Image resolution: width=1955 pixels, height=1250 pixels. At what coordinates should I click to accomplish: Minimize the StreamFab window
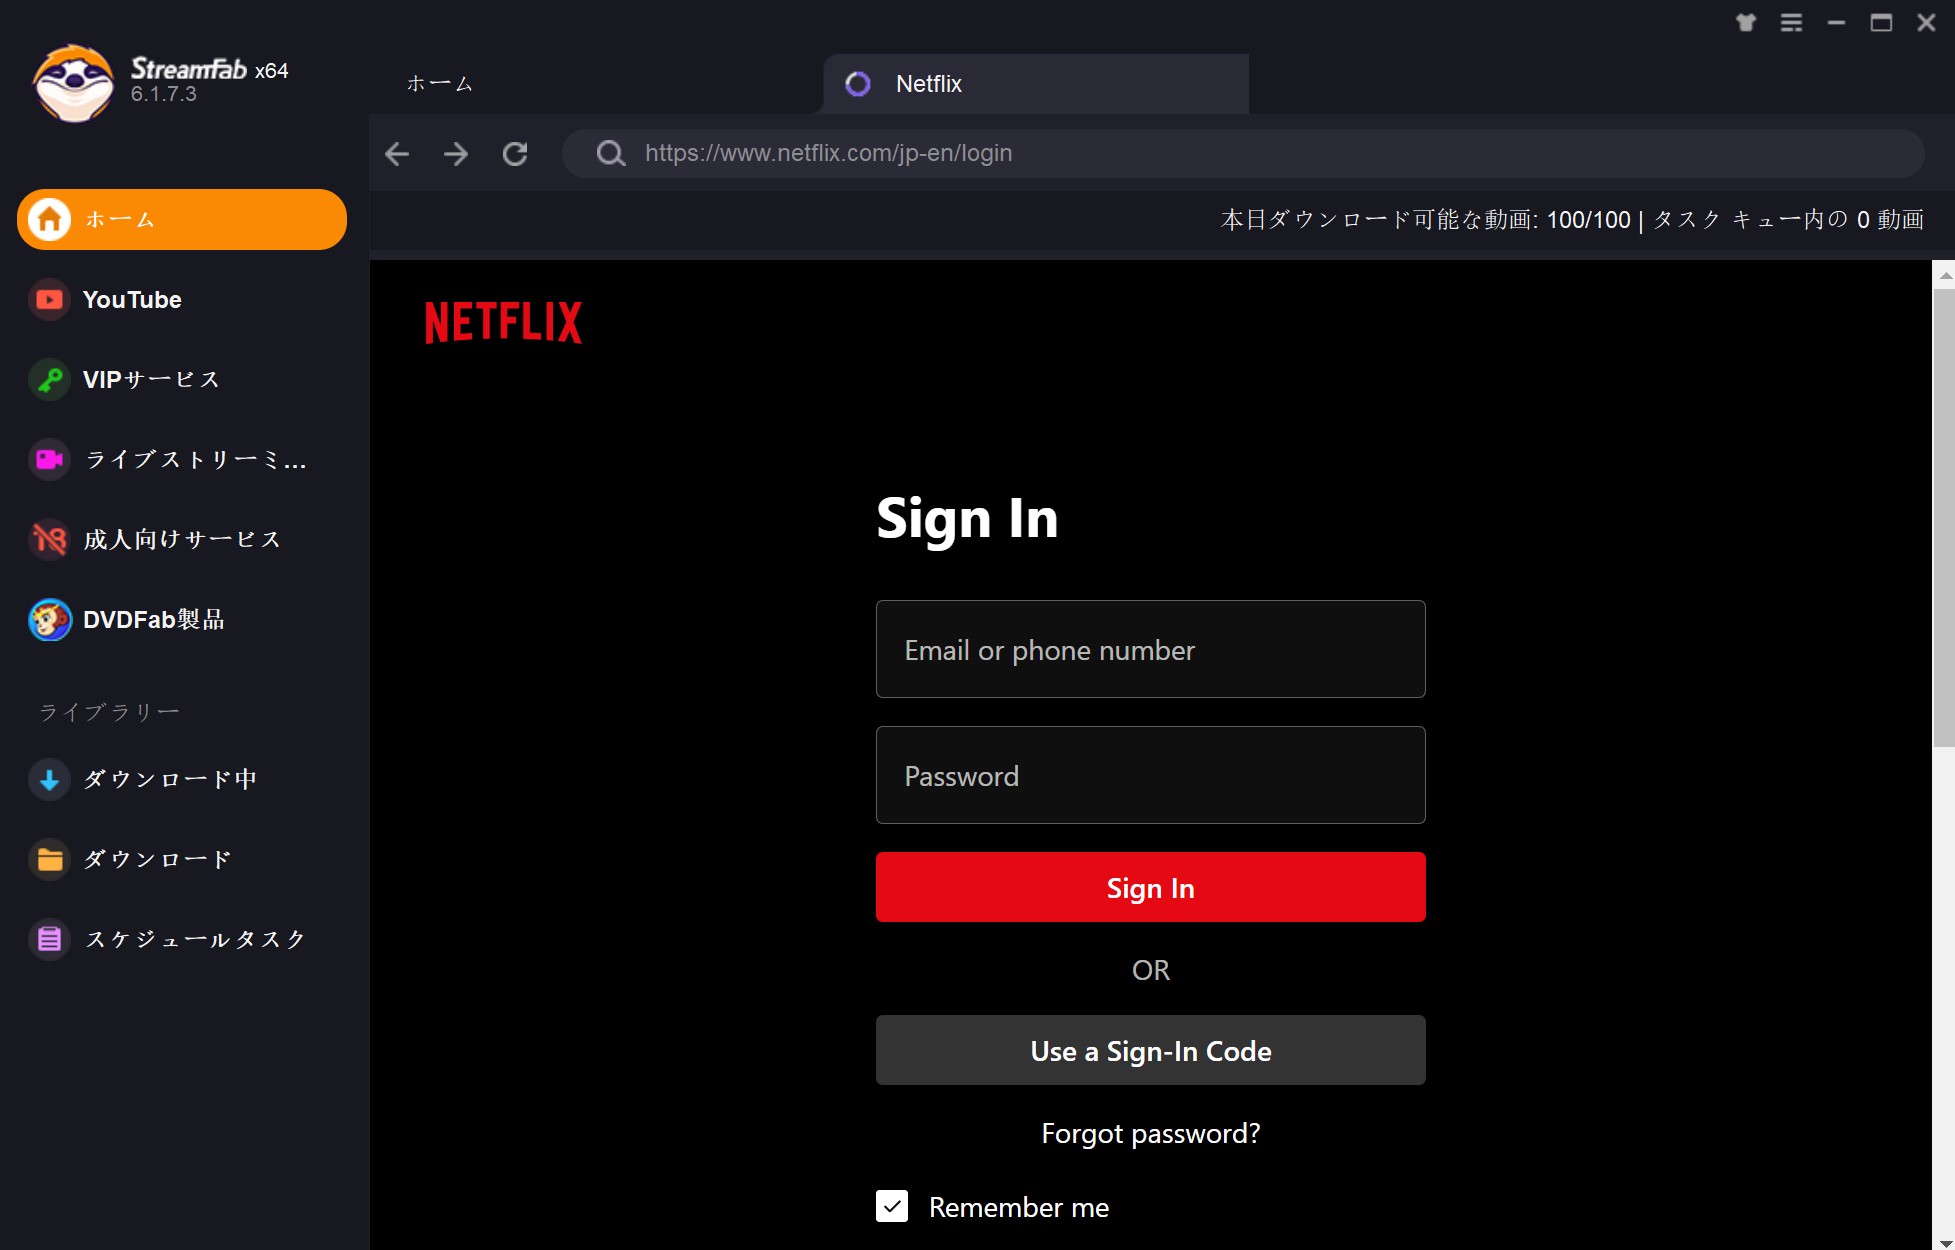click(1836, 23)
